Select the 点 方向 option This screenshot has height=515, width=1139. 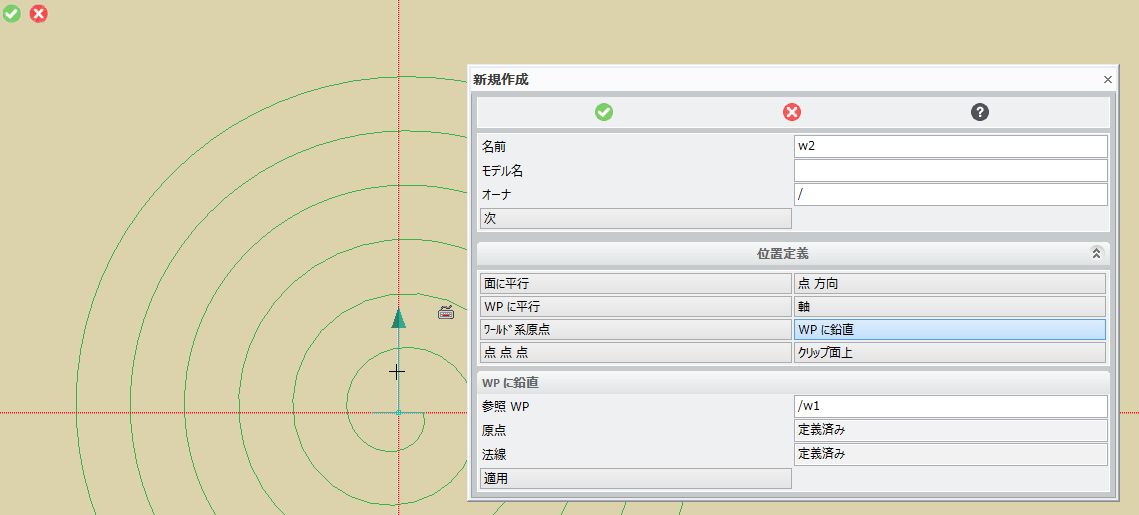click(950, 283)
